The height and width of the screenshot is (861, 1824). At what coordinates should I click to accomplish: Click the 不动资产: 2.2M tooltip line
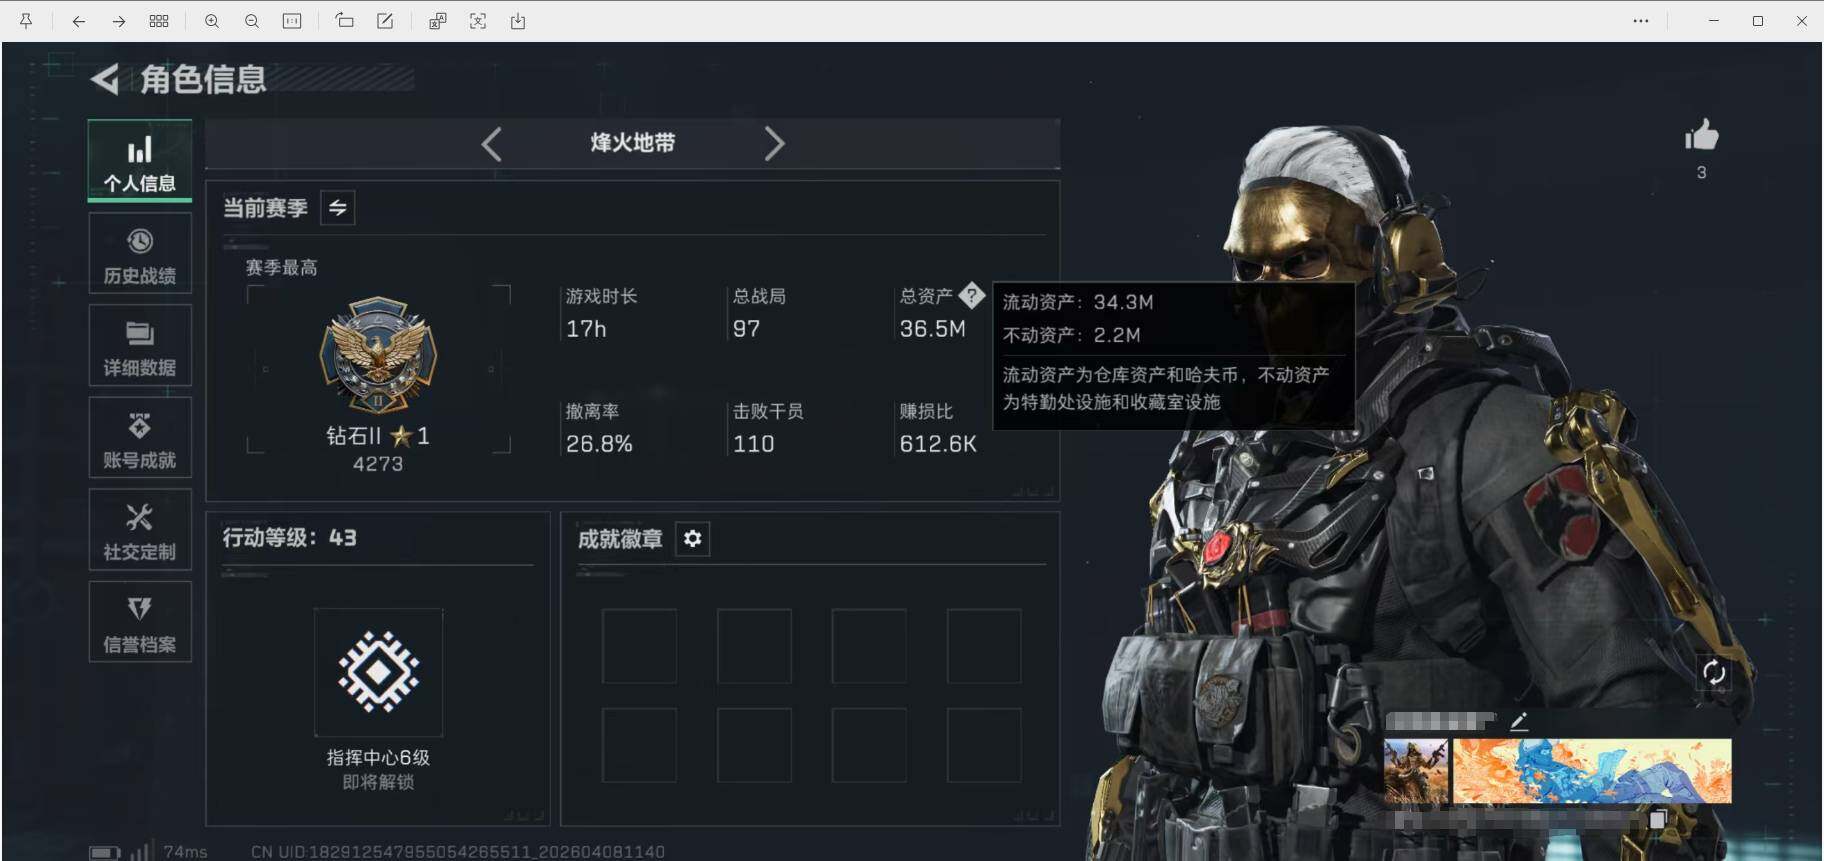coord(1071,335)
